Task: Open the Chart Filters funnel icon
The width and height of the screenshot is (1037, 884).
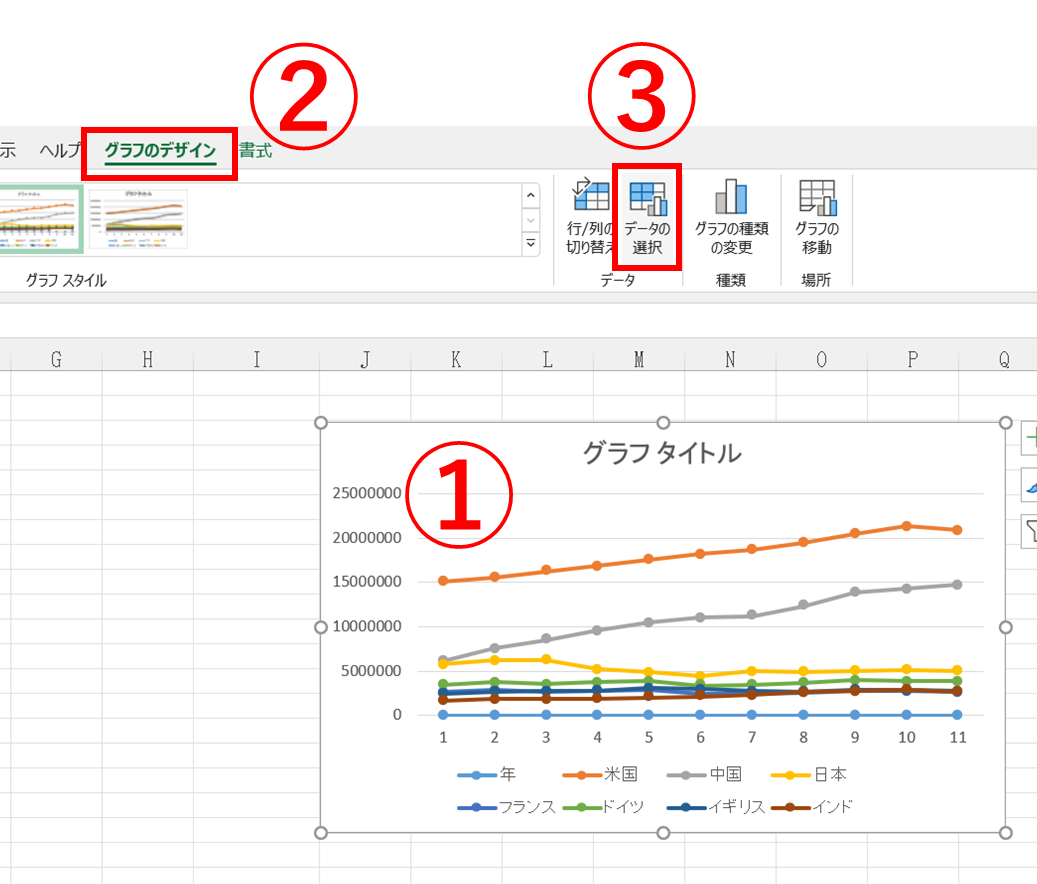Action: click(1030, 532)
